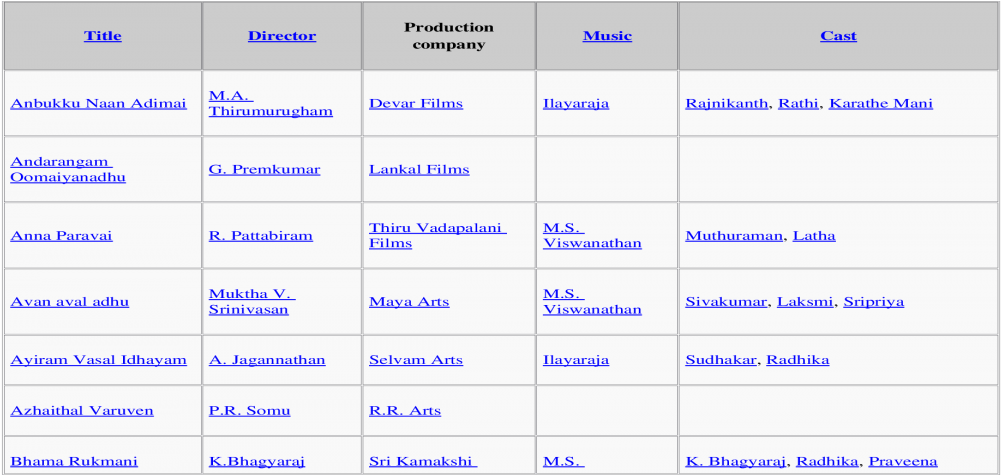1001x475 pixels.
Task: Open the Anbukku Naan Adimai film link
Action: click(98, 103)
